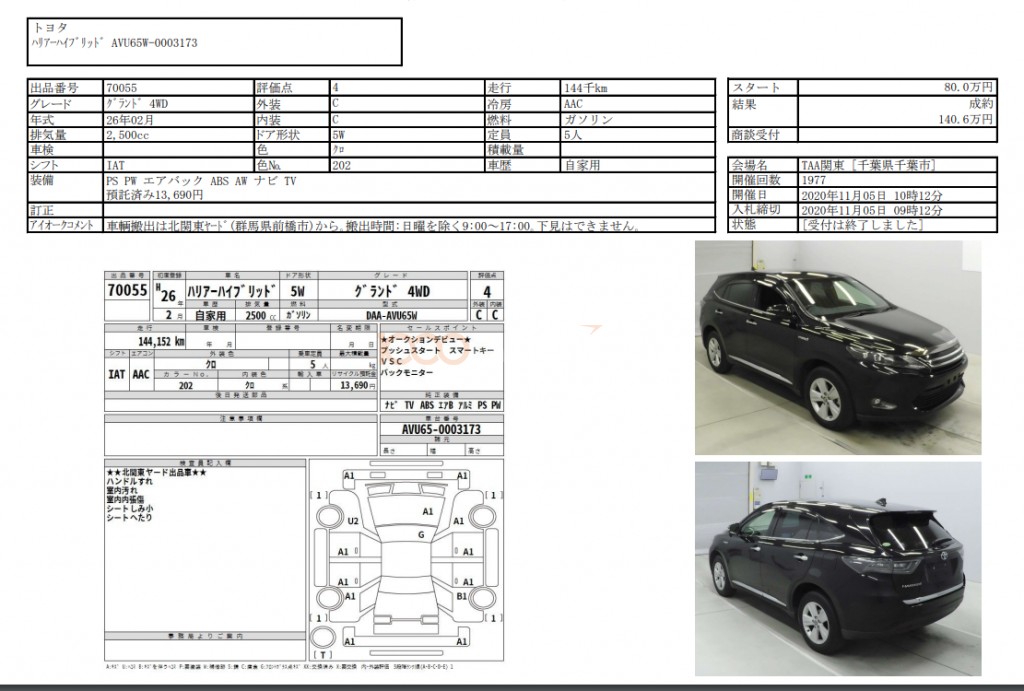The width and height of the screenshot is (1024, 691).
Task: Click the トヨタ vehicle title box
Action: tap(215, 41)
